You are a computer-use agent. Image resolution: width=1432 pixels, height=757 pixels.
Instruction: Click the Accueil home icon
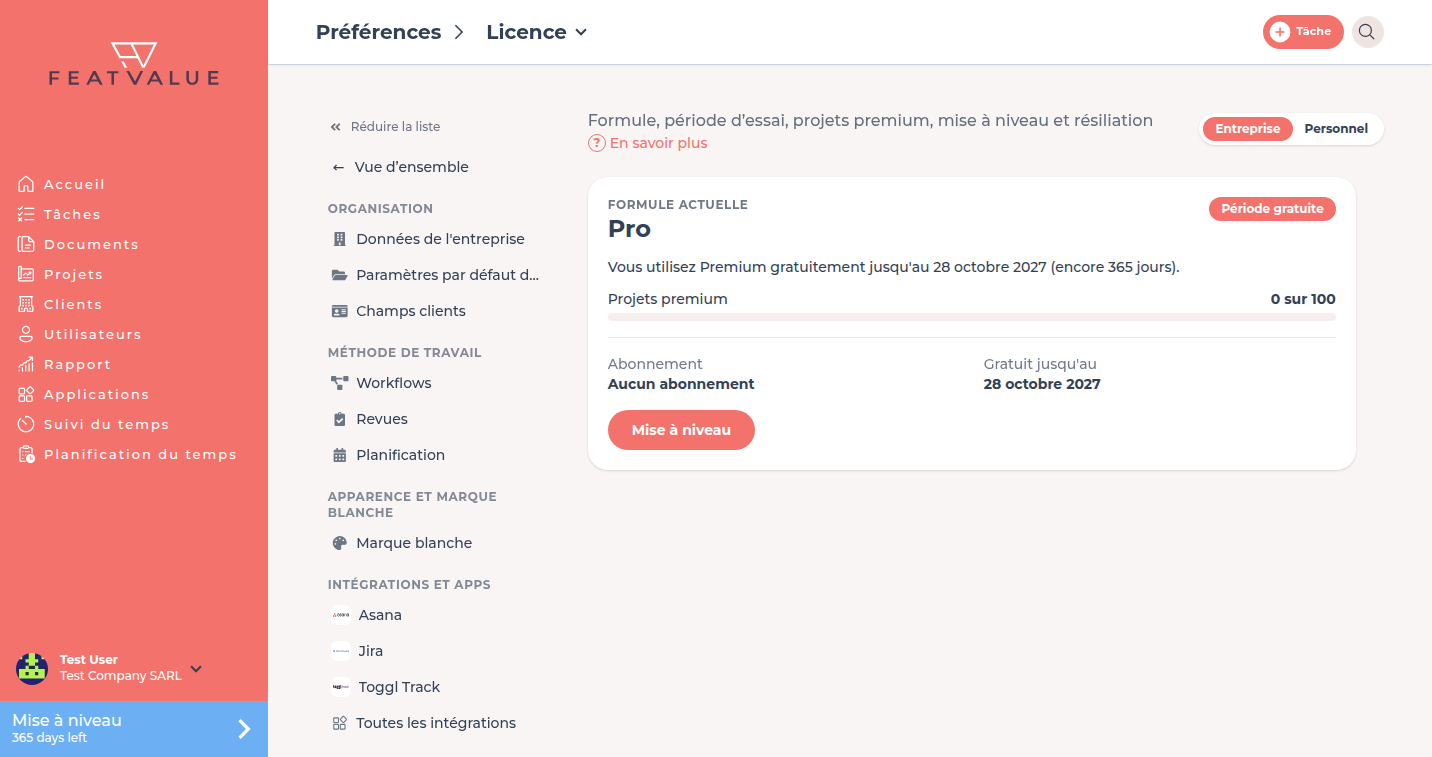click(26, 184)
